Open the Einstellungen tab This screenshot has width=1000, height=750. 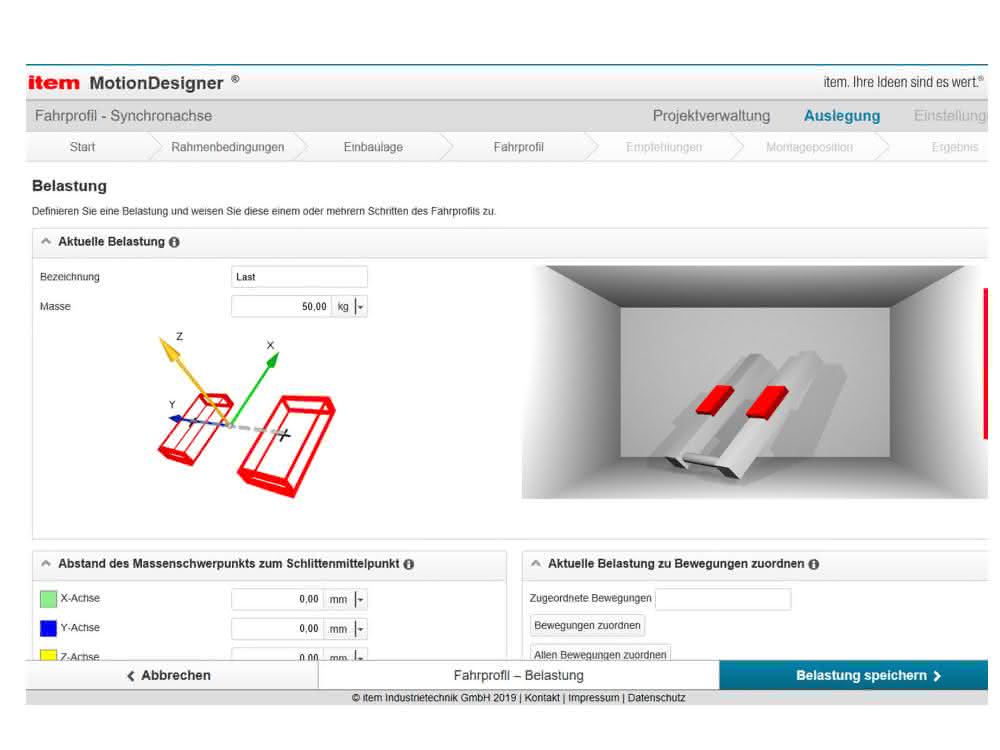(x=950, y=116)
